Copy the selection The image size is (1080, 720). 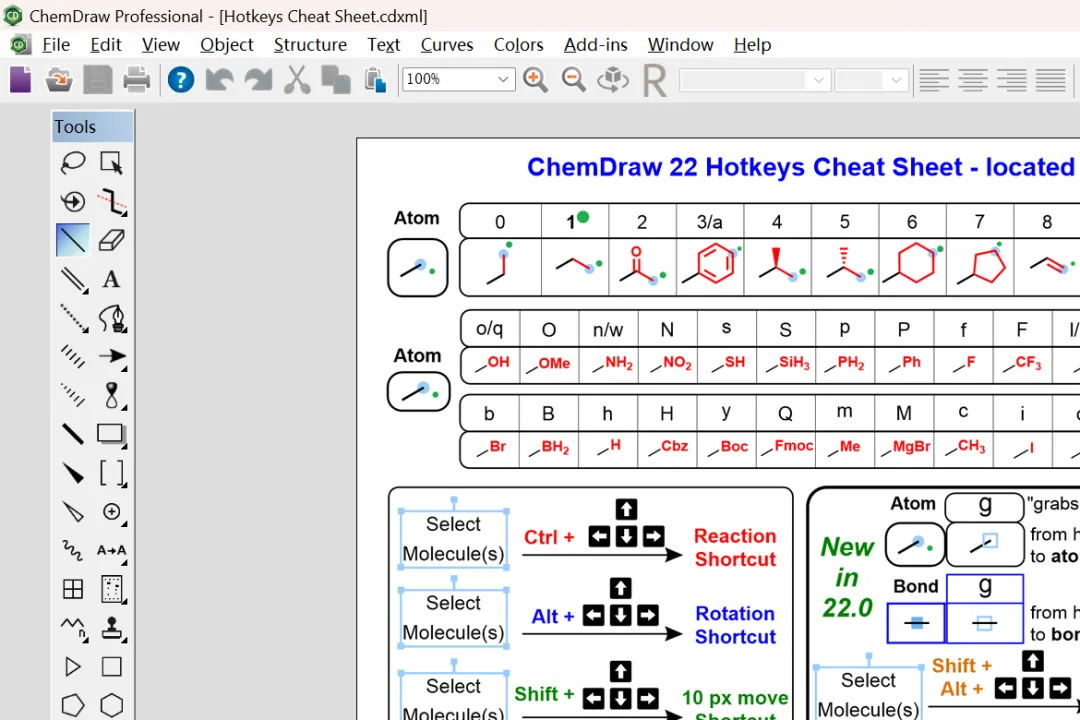pyautogui.click(x=336, y=80)
